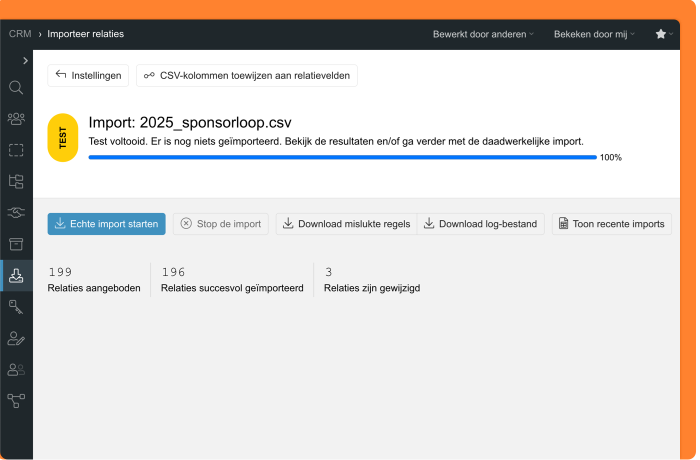Open the handshake sidebar icon

16,213
